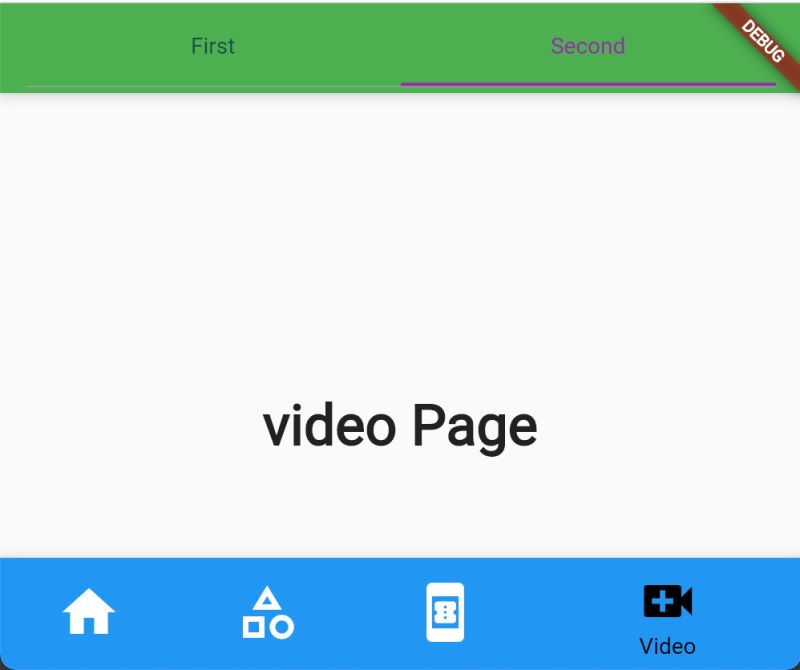Image resolution: width=800 pixels, height=670 pixels.
Task: Click the DEBUG corner banner
Action: pos(761,39)
